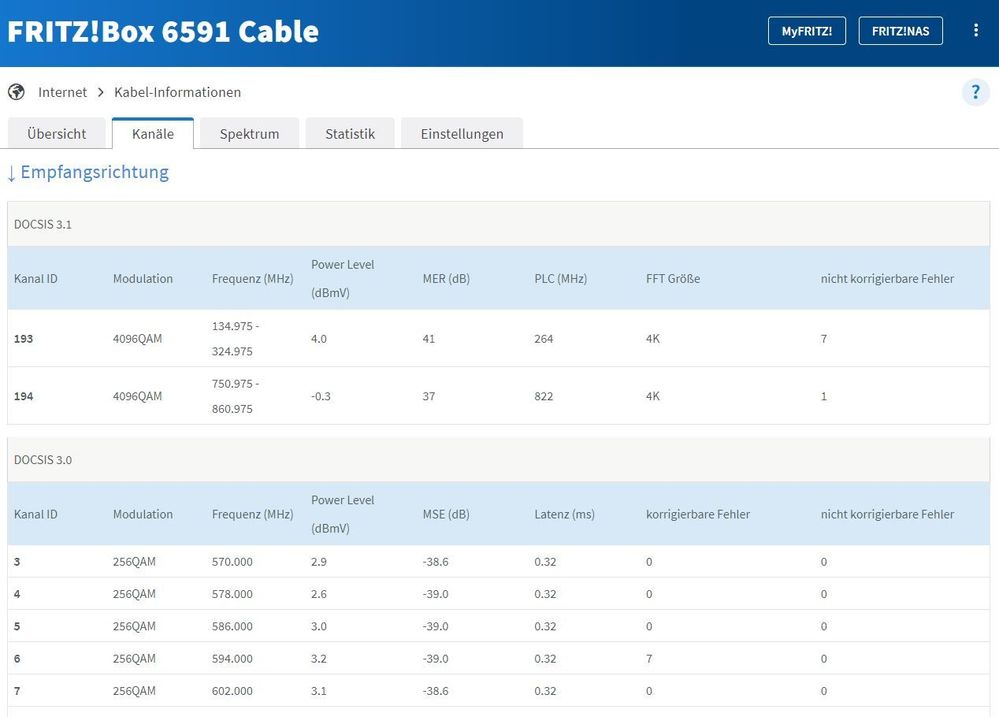The height and width of the screenshot is (717, 999).
Task: Click the MyFRITZ! button
Action: tap(806, 31)
